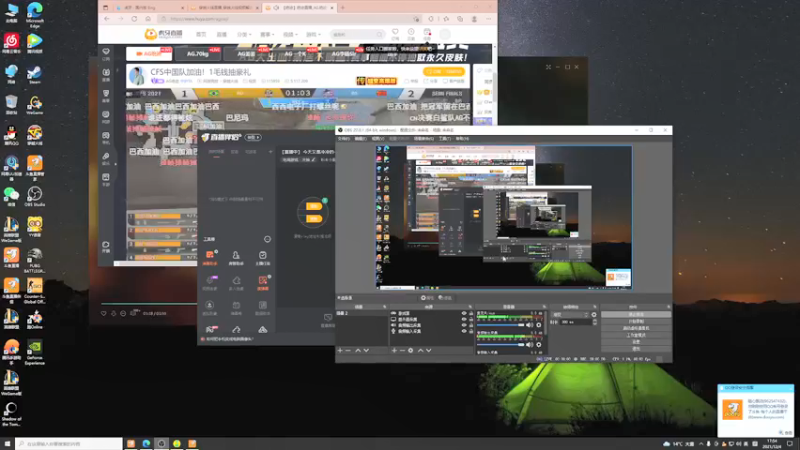Open Microsoft Edge desktop shortcut
Screen dimensions: 800x450
pyautogui.click(x=35, y=15)
